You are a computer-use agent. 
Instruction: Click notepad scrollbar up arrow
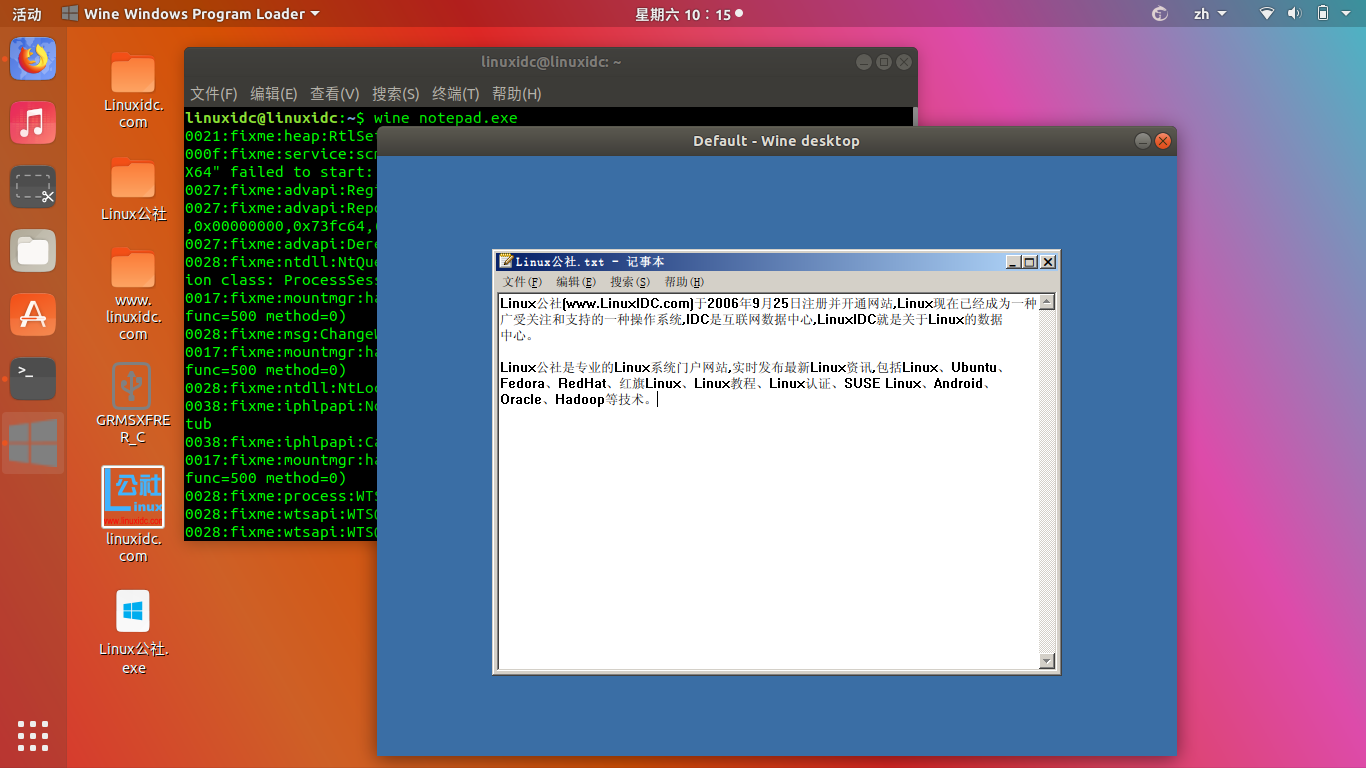pyautogui.click(x=1047, y=302)
